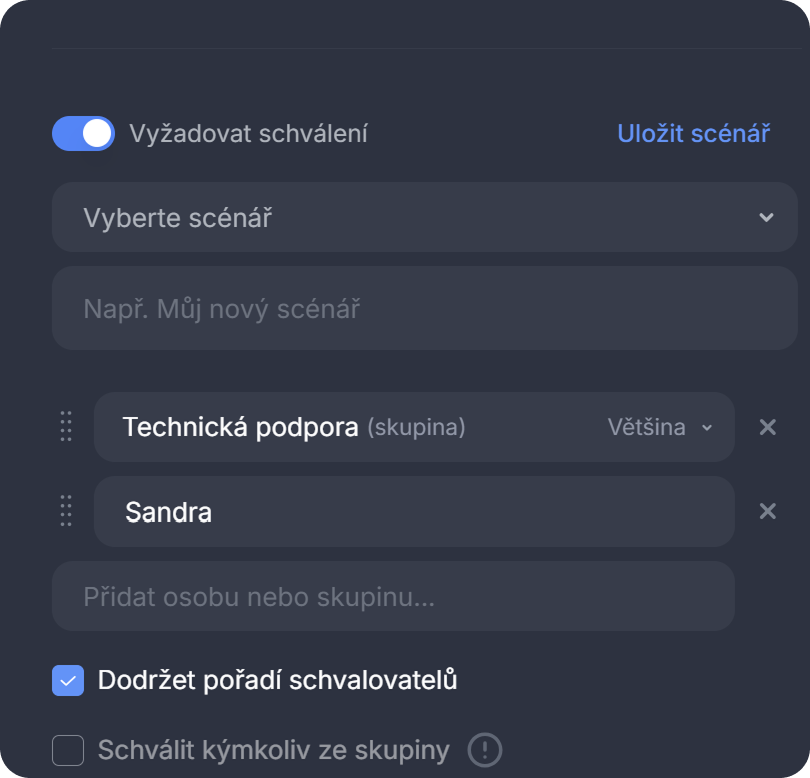Grab the drag handle beside Technická podpora

coord(66,427)
